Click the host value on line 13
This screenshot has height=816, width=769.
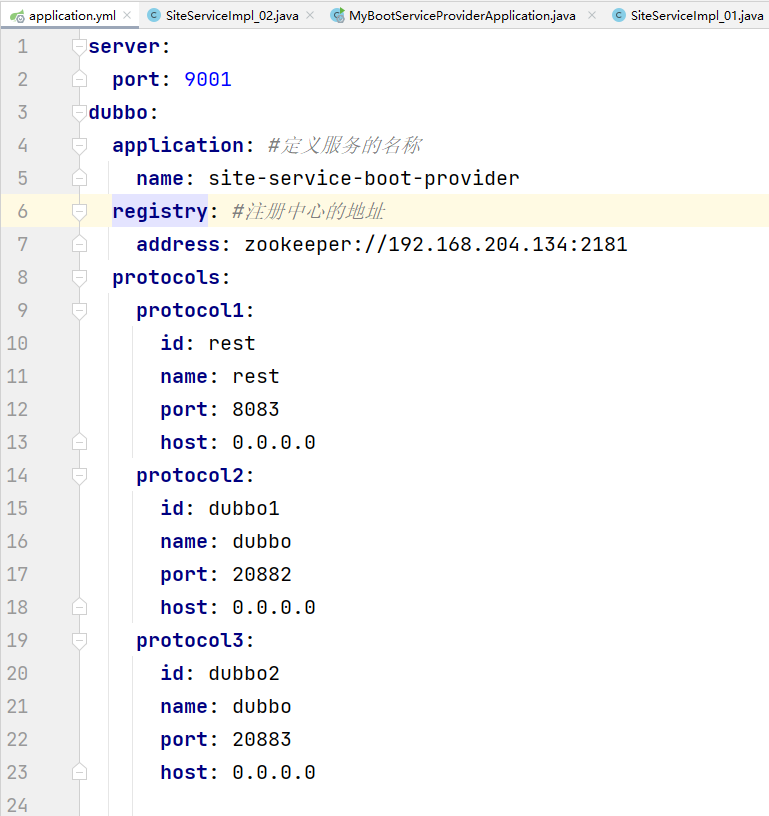click(x=274, y=442)
